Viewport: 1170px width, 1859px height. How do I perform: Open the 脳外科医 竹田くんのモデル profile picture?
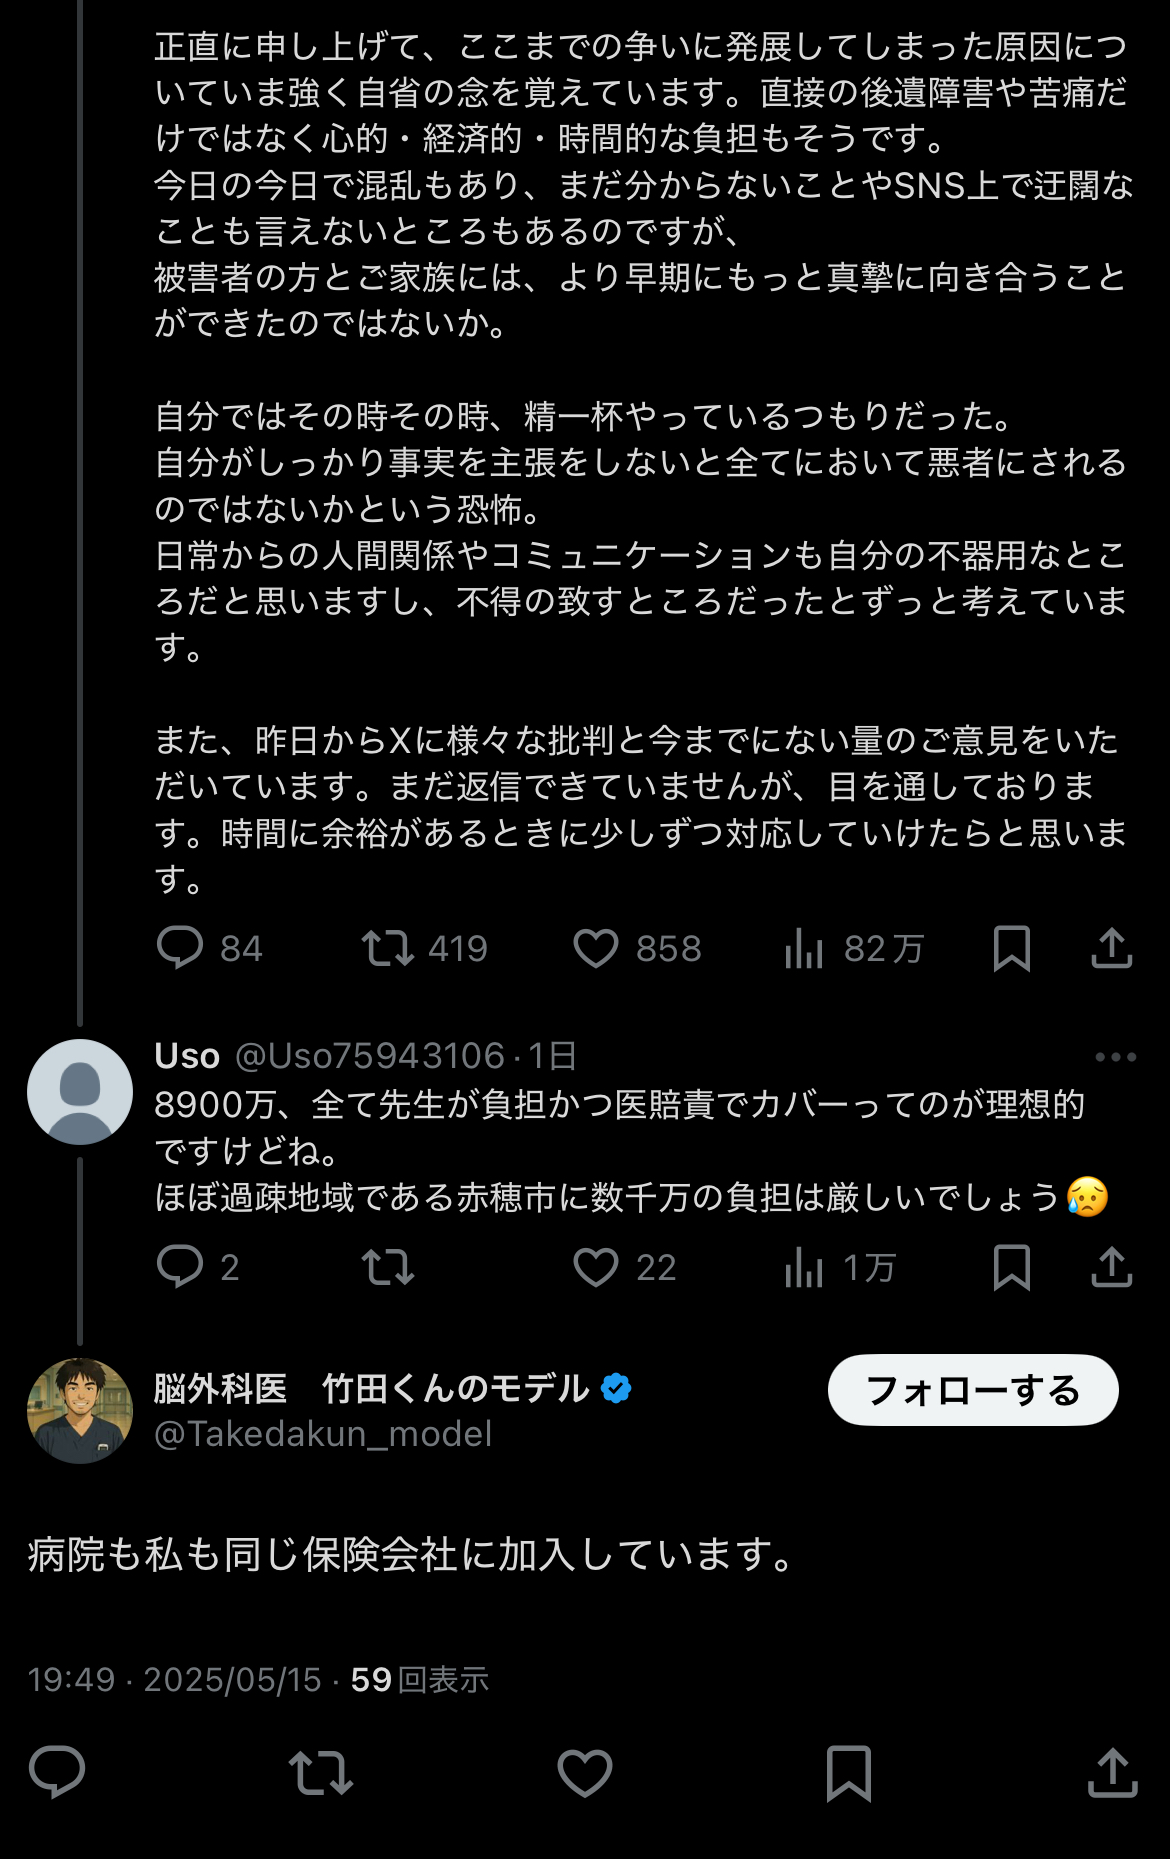click(80, 1410)
